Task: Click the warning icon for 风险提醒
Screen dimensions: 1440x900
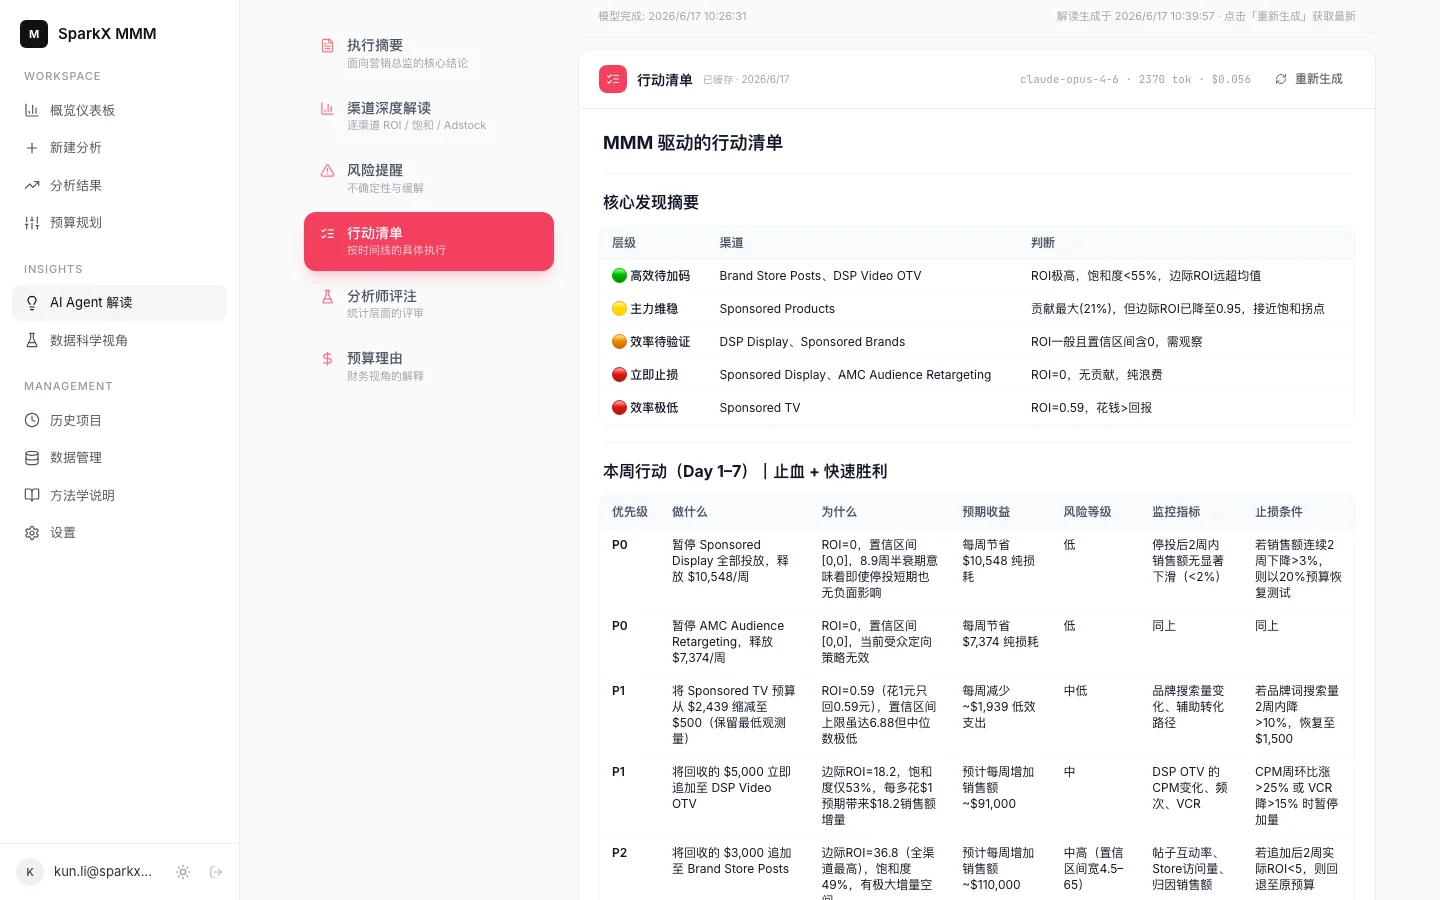Action: (327, 171)
